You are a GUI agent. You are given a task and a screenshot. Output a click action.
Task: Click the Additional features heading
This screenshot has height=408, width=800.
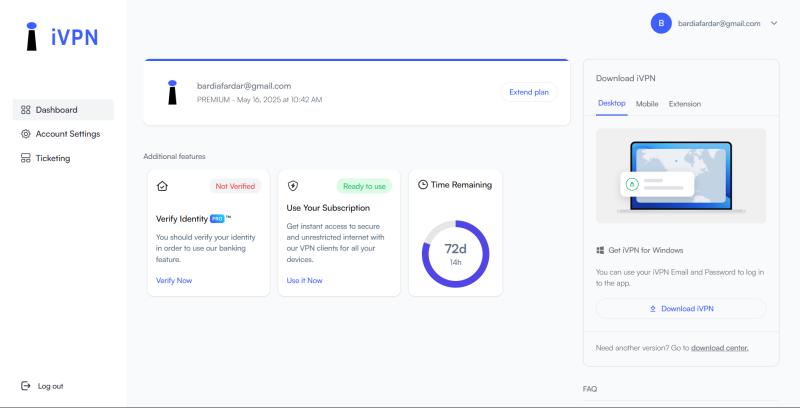[174, 157]
